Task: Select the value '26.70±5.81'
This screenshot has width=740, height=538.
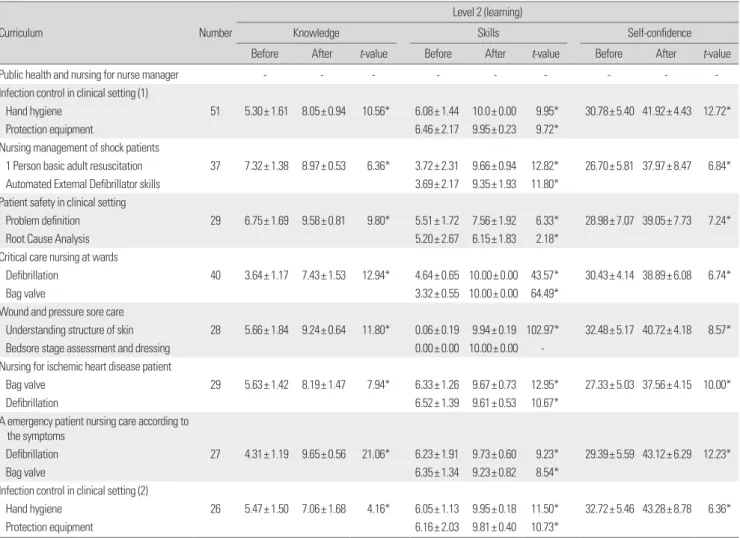Action: [x=609, y=166]
